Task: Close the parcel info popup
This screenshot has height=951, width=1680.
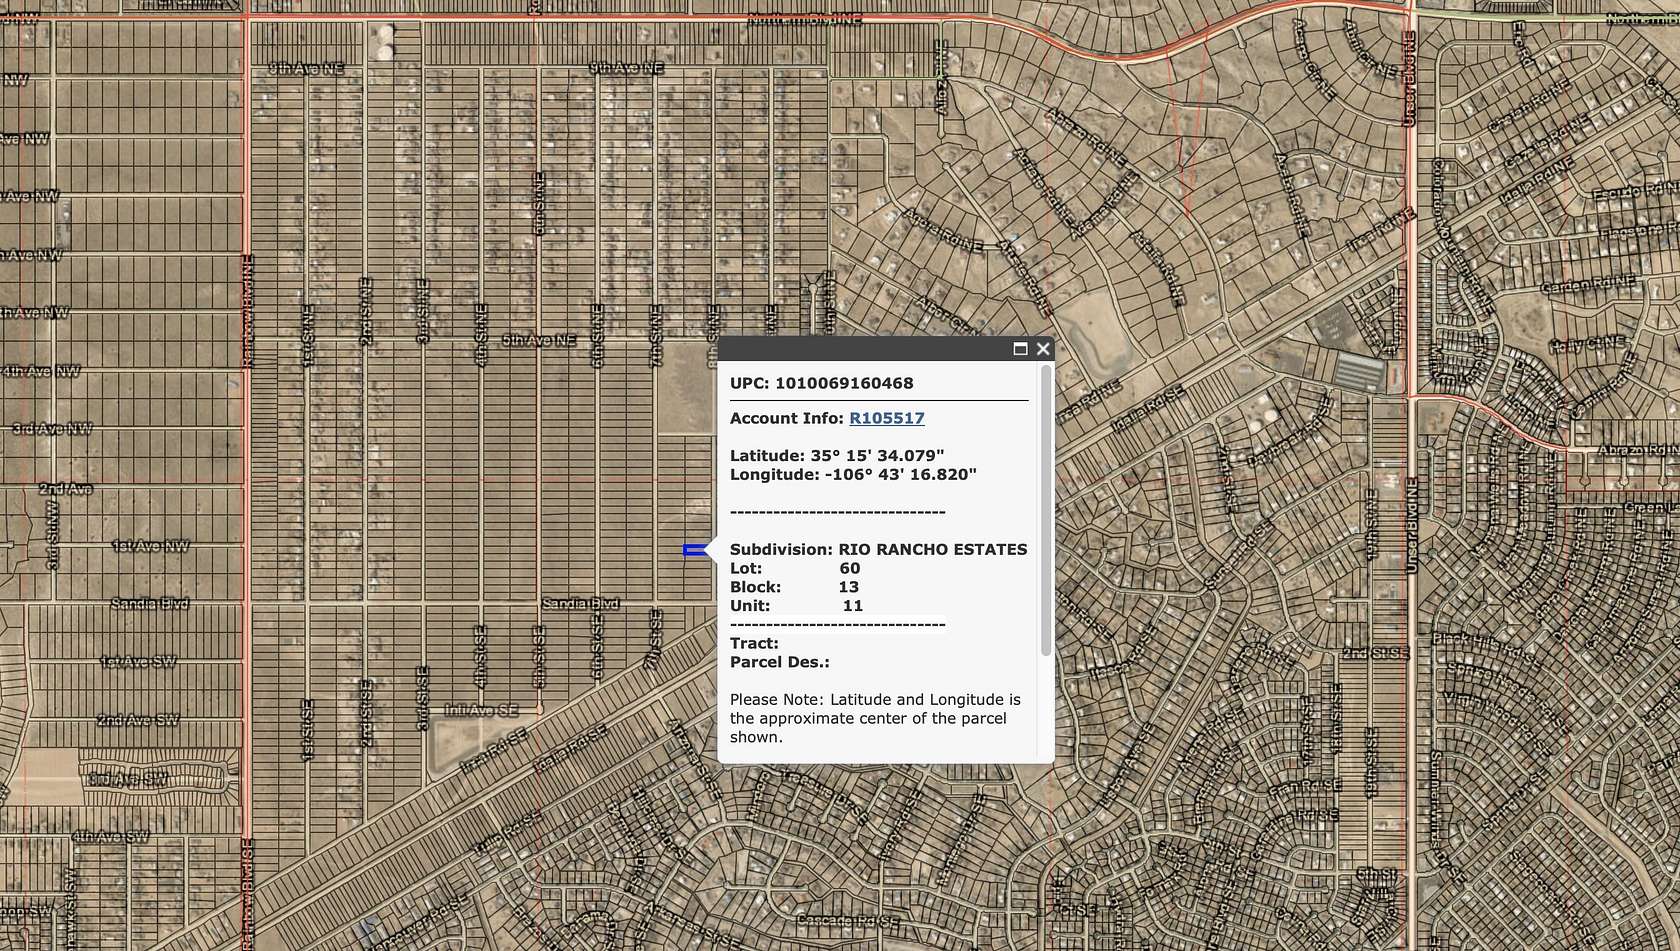Action: click(x=1043, y=348)
